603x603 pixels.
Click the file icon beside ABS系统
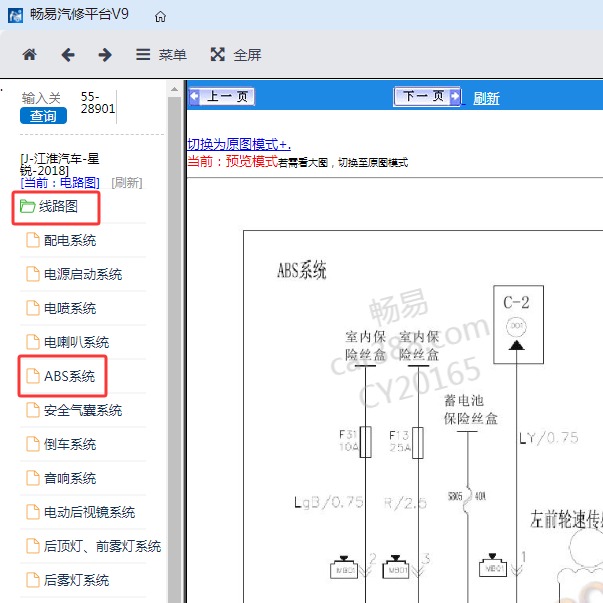tap(33, 376)
